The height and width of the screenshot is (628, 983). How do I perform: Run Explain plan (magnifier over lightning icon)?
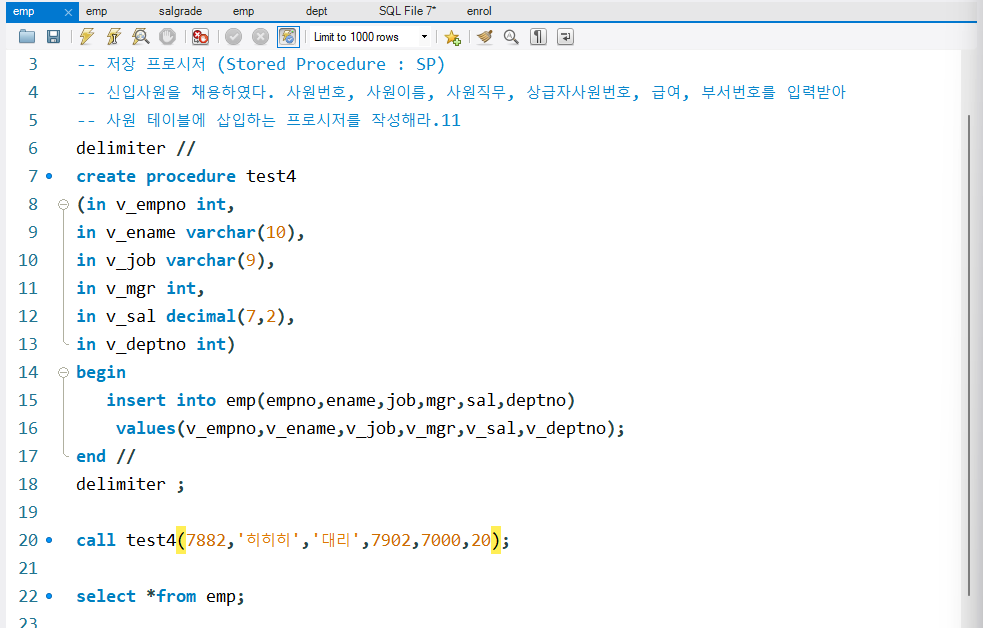[140, 37]
